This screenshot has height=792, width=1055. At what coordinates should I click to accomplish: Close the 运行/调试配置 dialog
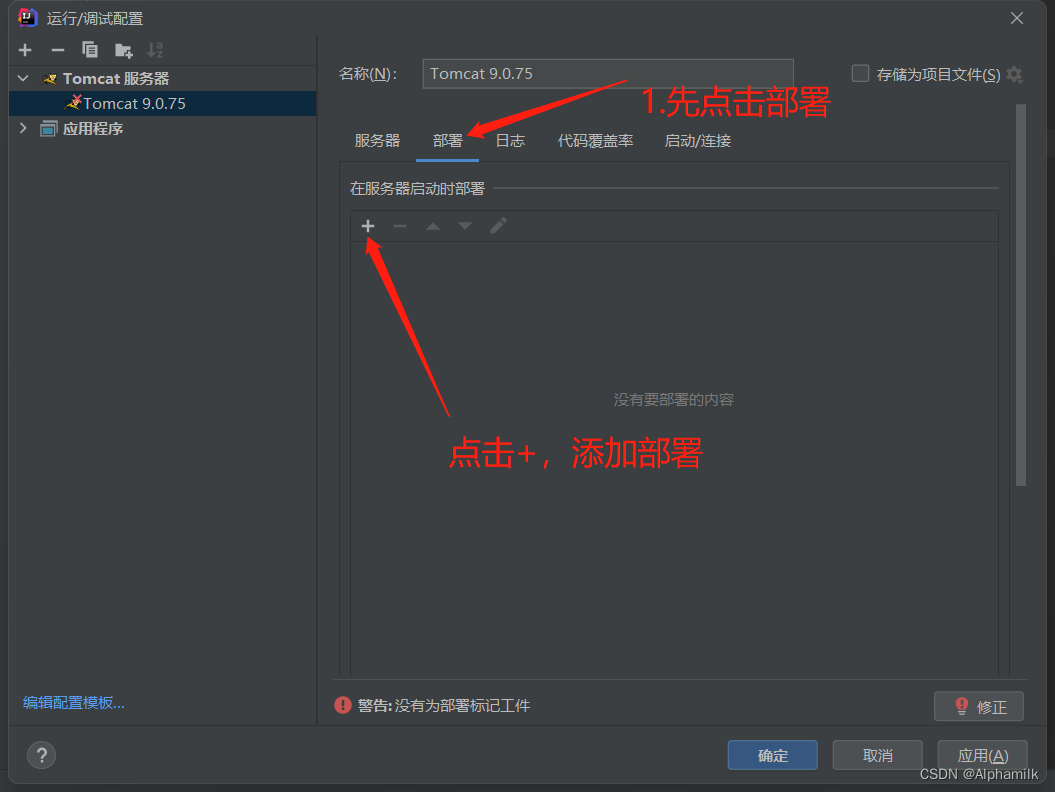pos(1017,18)
